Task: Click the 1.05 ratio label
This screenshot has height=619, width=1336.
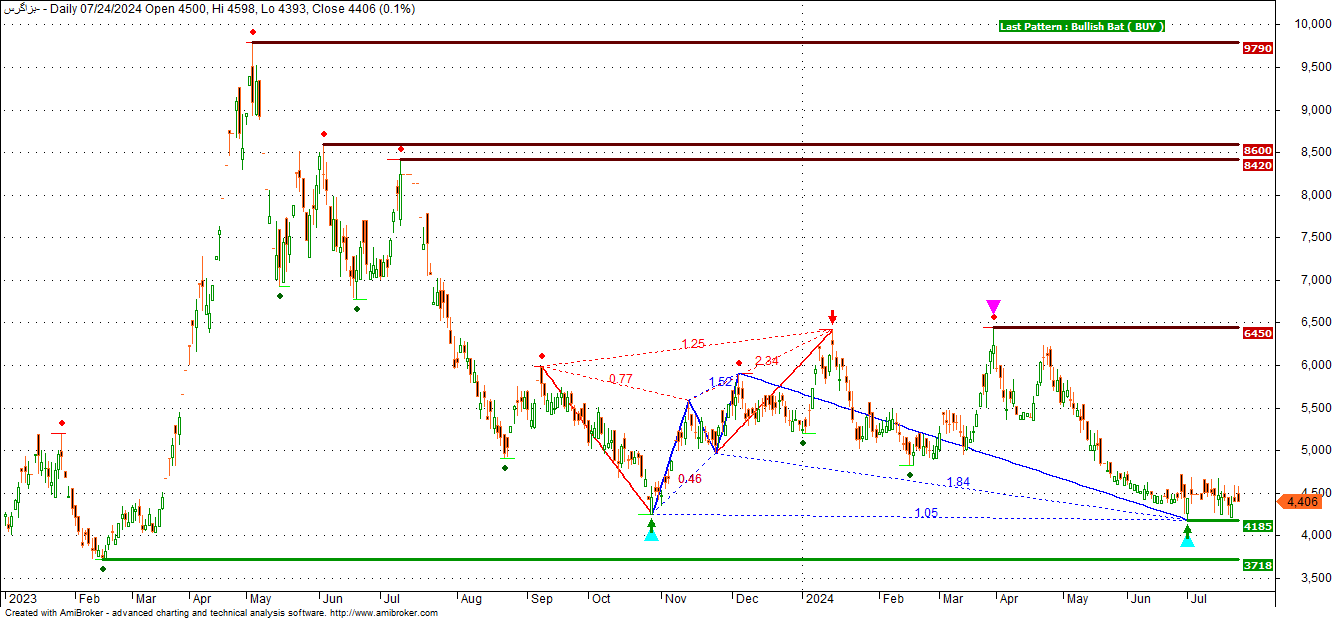Action: coord(926,513)
